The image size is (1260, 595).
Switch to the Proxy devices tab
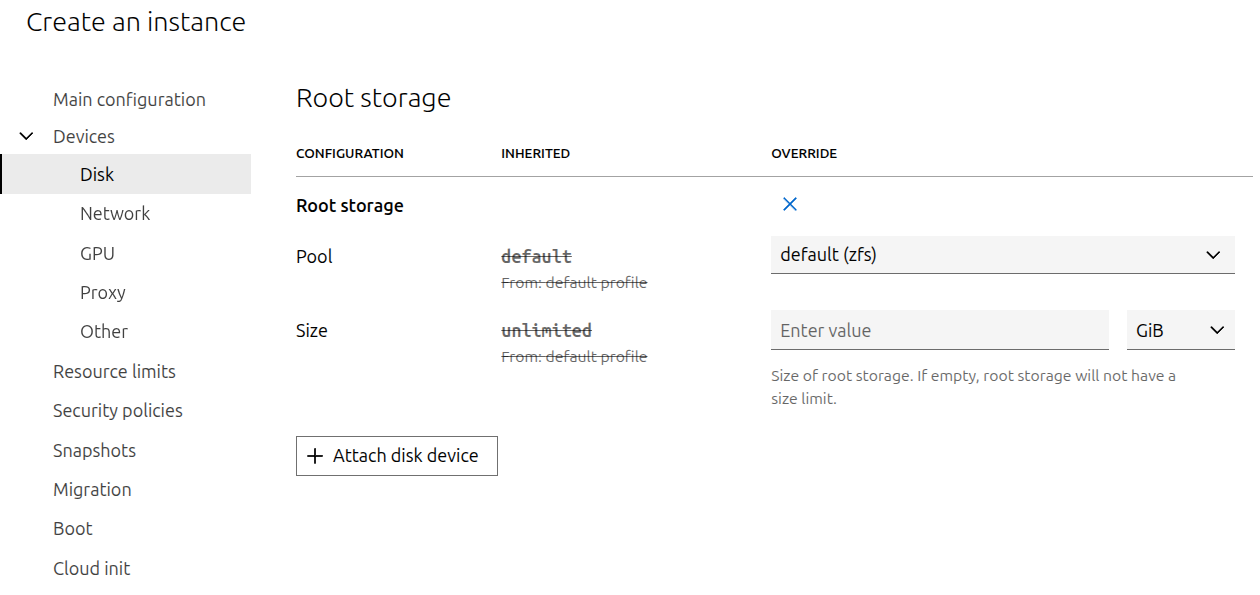pos(103,293)
